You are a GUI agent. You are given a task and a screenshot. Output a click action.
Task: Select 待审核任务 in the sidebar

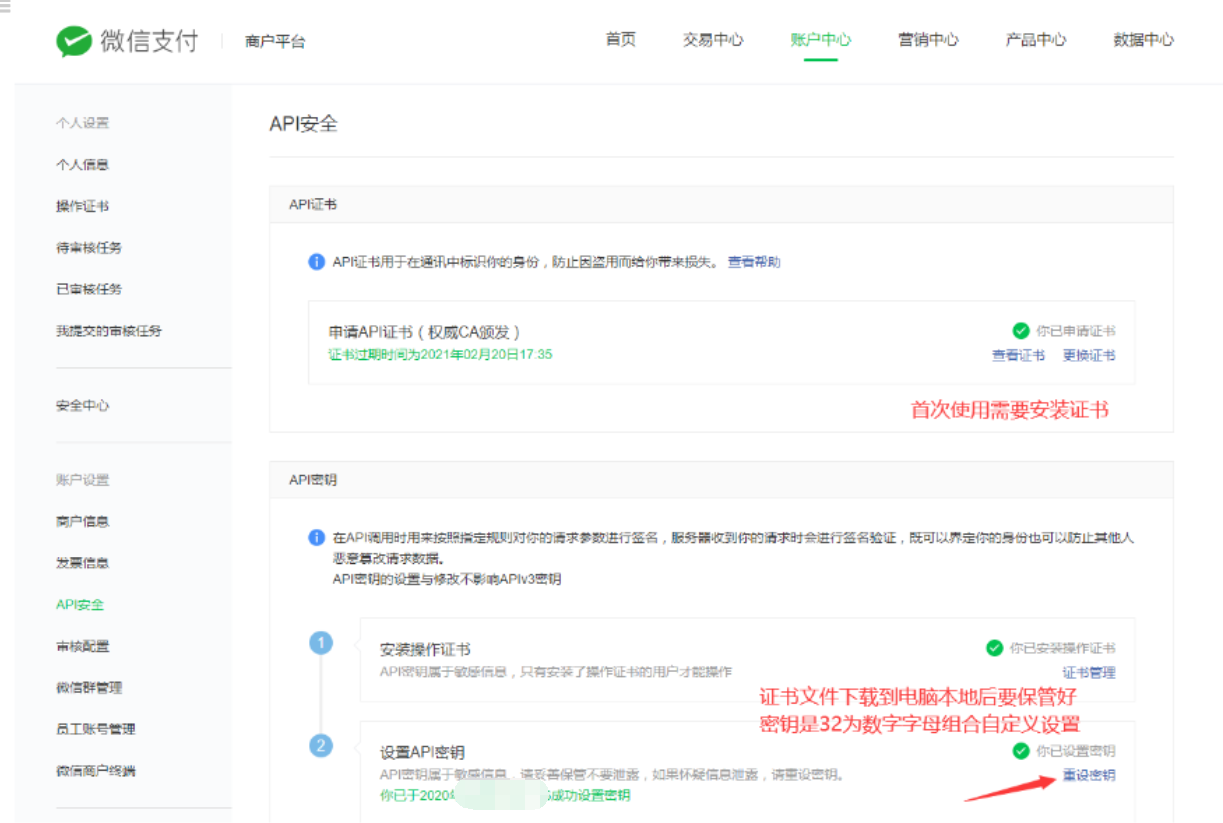pos(89,248)
